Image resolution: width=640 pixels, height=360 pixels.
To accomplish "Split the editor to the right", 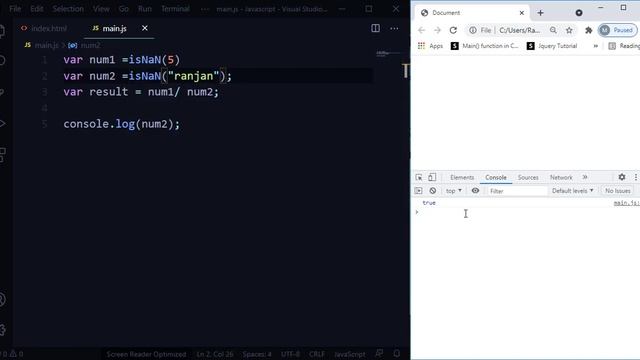I will [376, 28].
